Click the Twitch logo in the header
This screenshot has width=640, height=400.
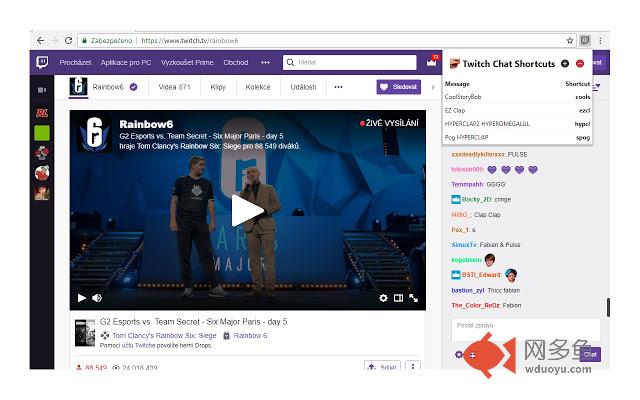click(x=42, y=62)
